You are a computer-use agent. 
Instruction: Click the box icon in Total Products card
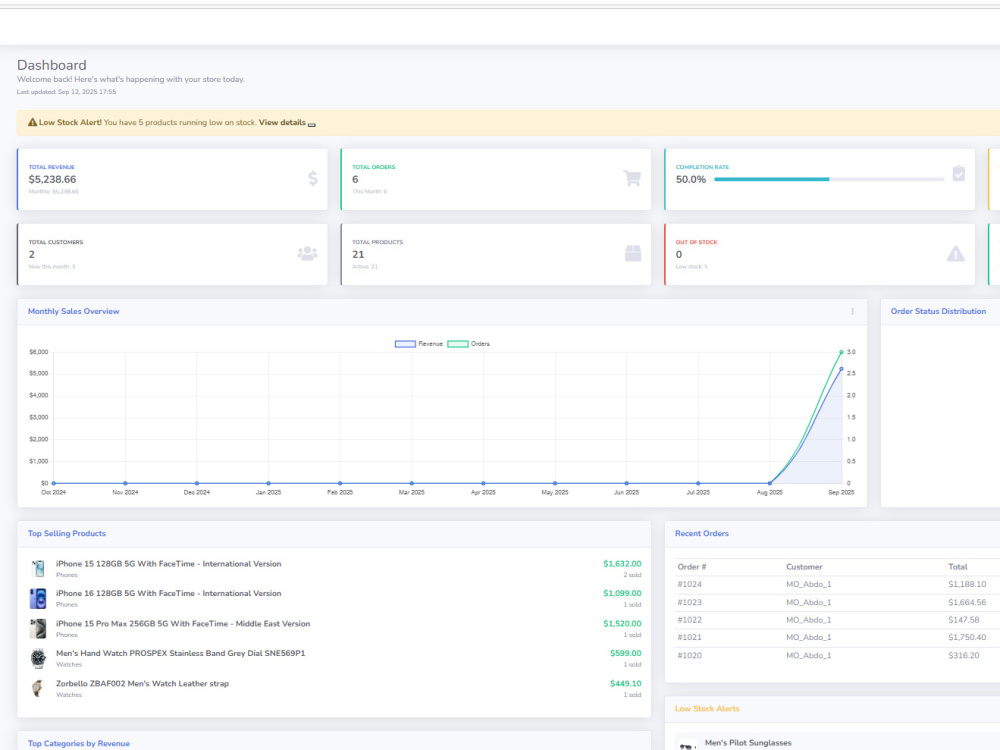[633, 253]
